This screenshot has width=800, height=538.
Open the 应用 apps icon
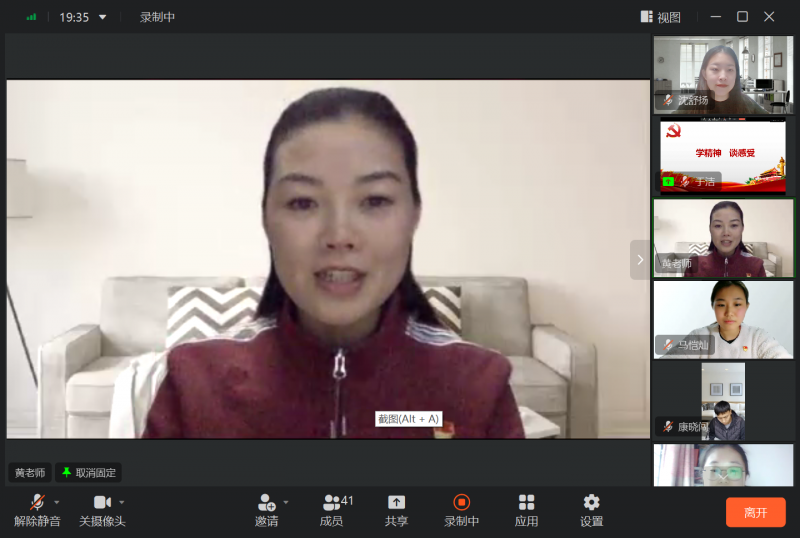[526, 502]
